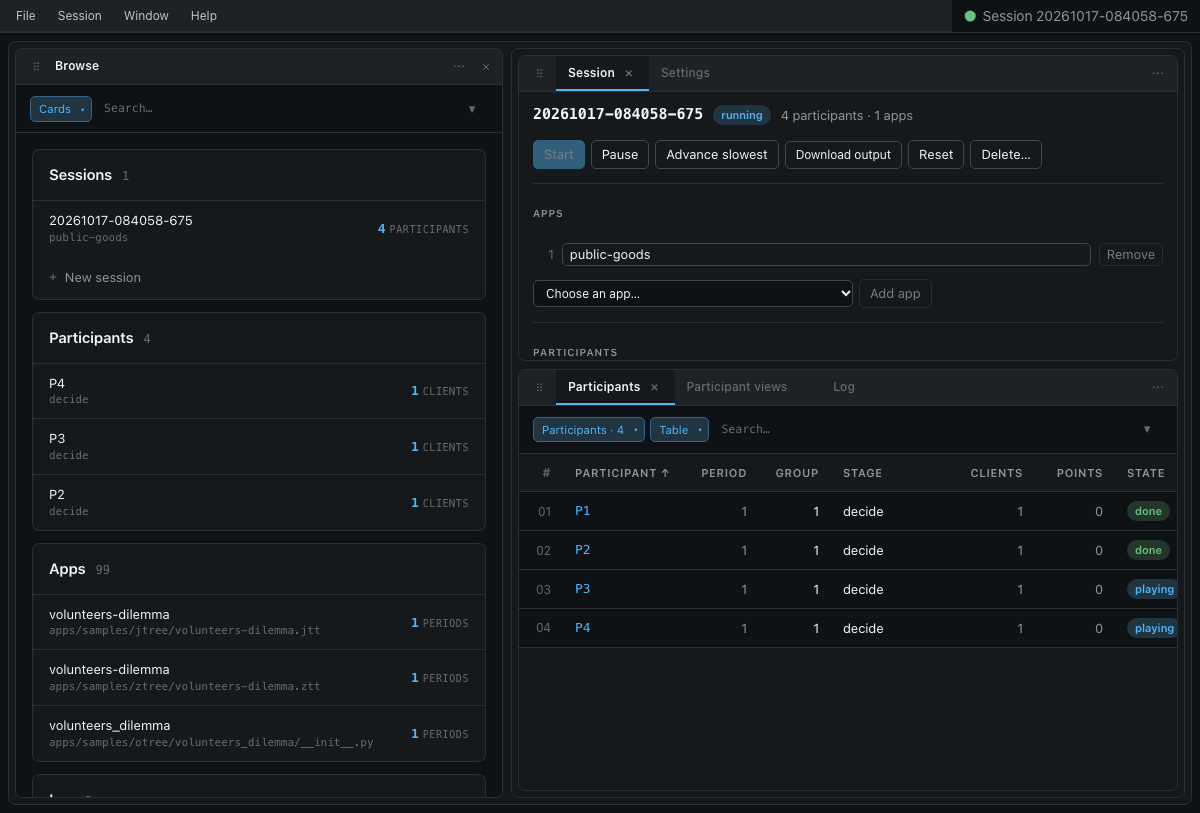Image resolution: width=1200 pixels, height=813 pixels.
Task: Open the Browse panel more options menu
Action: (459, 66)
